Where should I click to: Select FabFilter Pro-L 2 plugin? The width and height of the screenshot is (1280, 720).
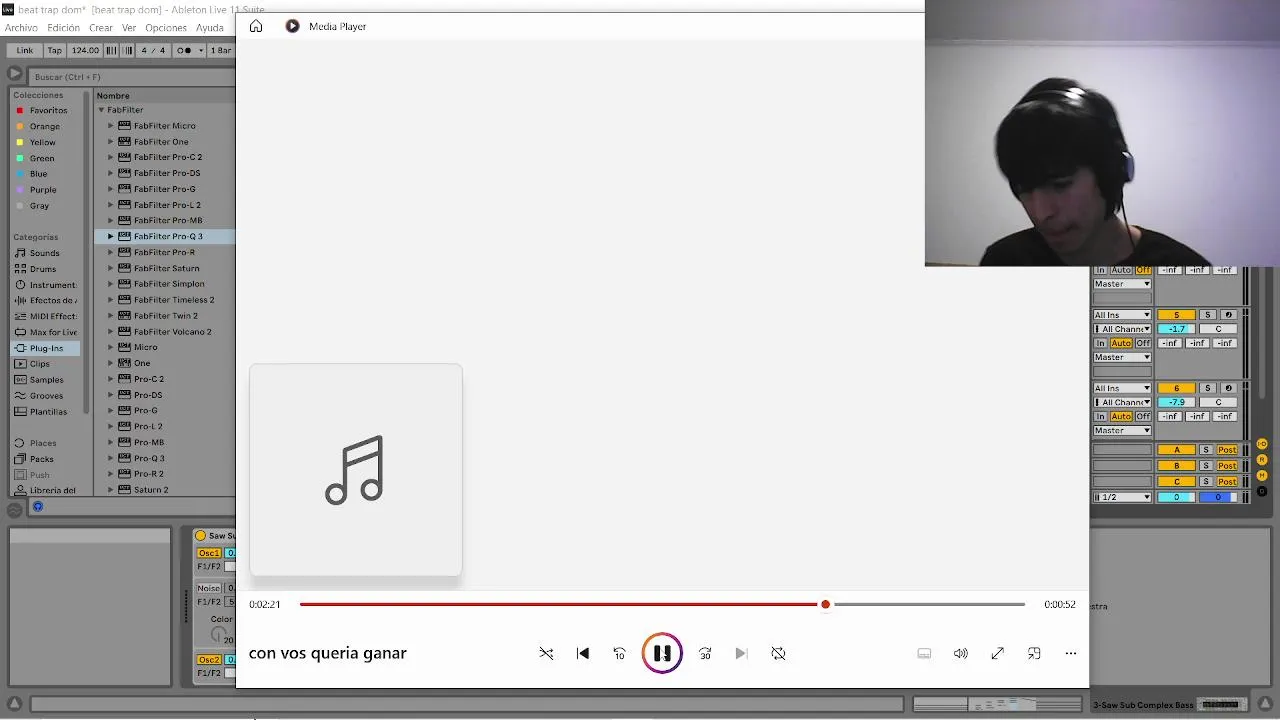[167, 205]
